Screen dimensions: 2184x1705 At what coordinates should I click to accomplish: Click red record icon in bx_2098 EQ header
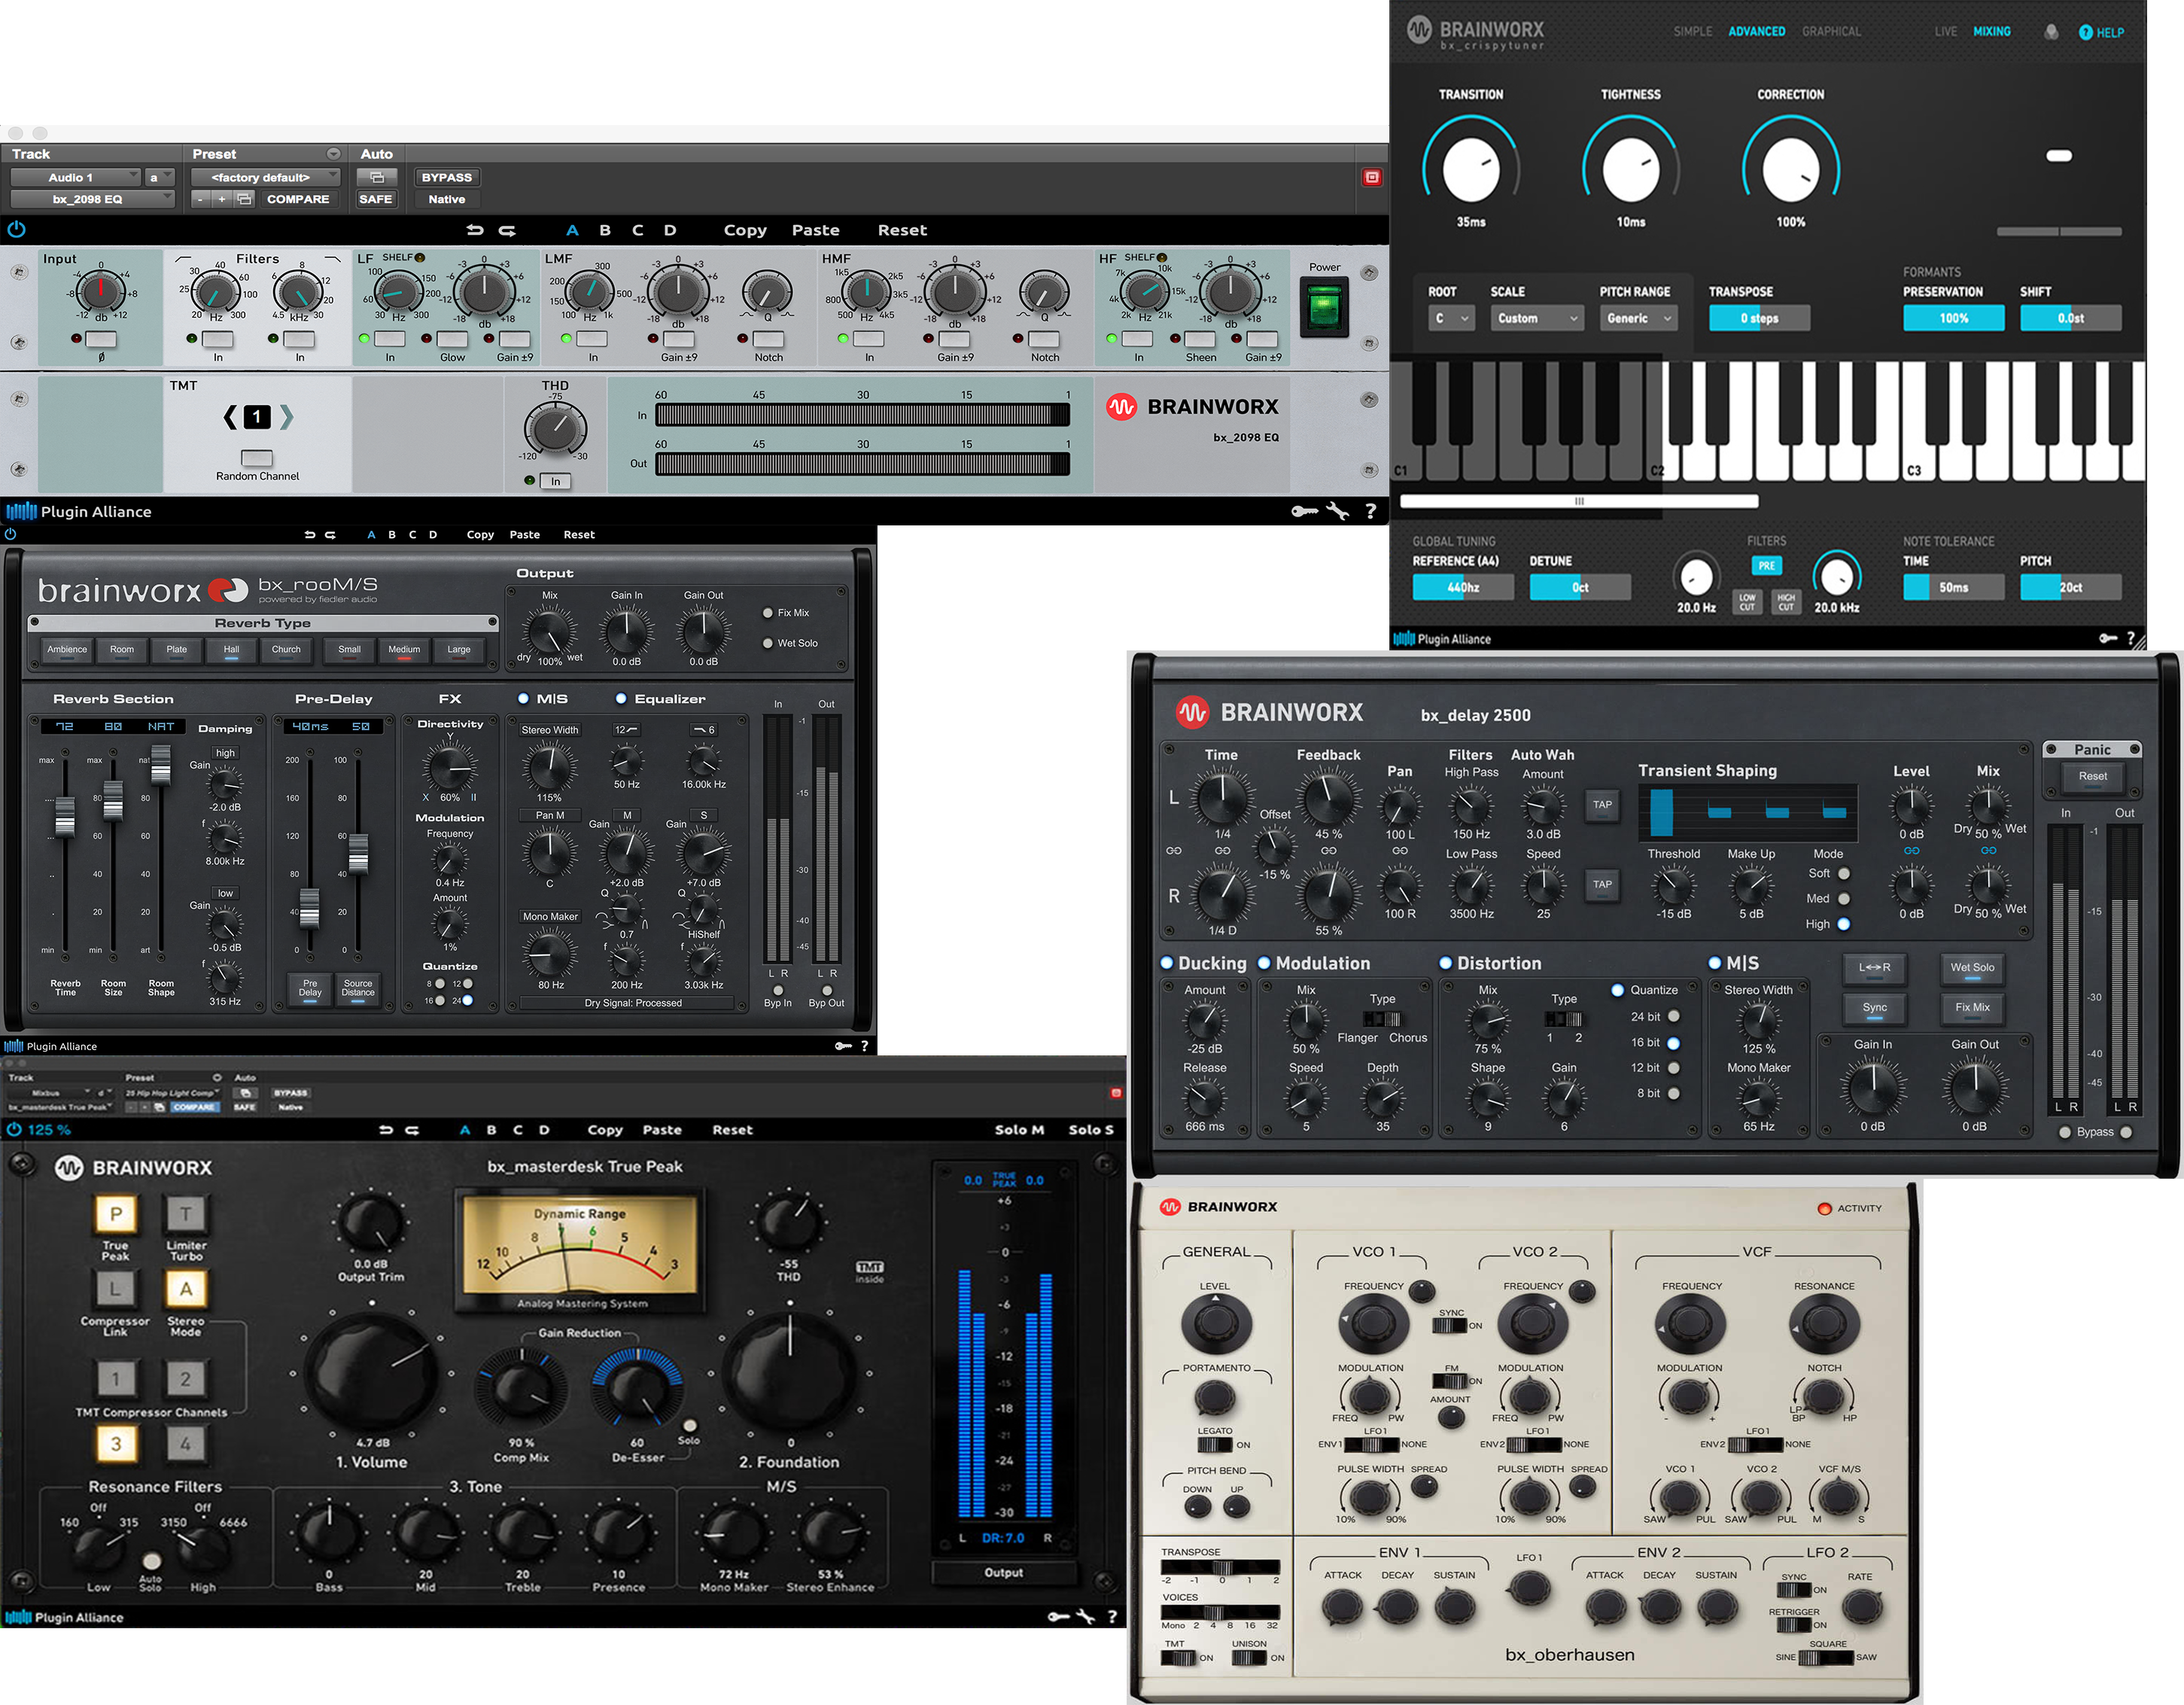1372,177
